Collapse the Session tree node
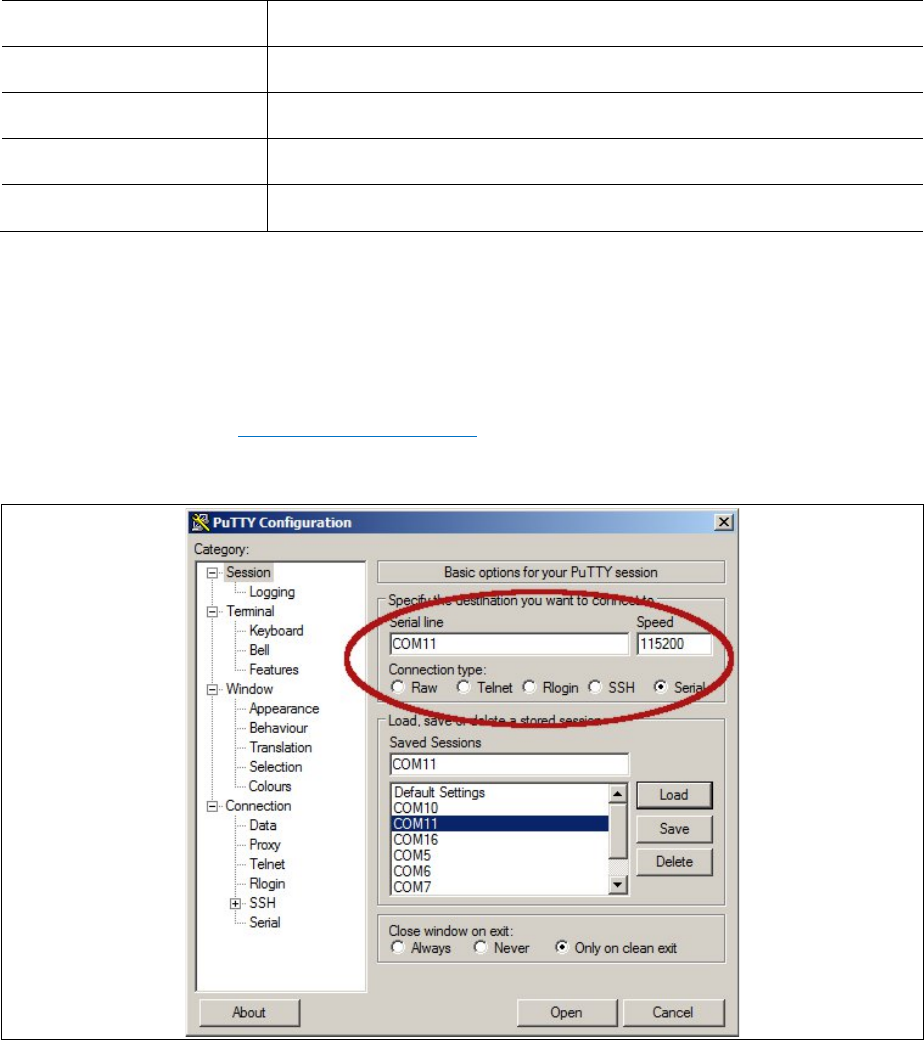 click(x=212, y=573)
